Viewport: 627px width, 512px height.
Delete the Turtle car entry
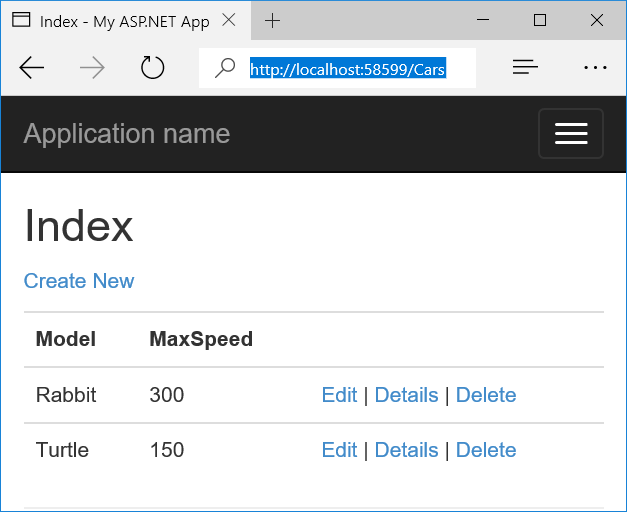pyautogui.click(x=486, y=450)
